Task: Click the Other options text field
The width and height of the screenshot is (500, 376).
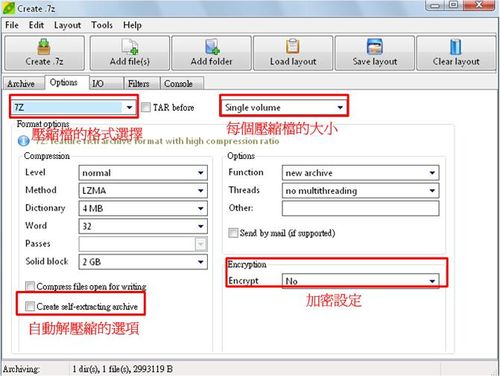Action: pyautogui.click(x=361, y=208)
